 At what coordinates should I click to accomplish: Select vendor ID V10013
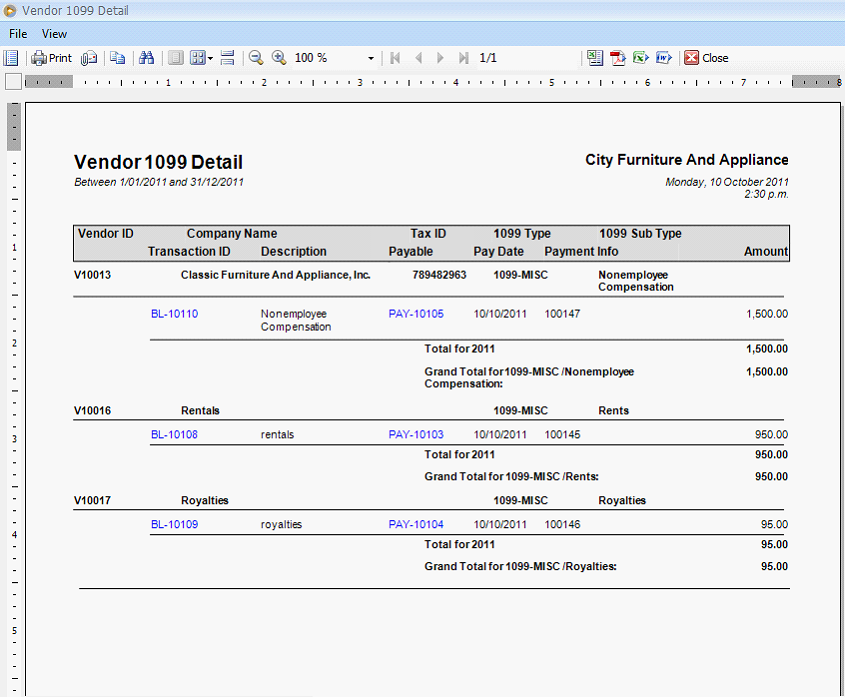coord(92,275)
